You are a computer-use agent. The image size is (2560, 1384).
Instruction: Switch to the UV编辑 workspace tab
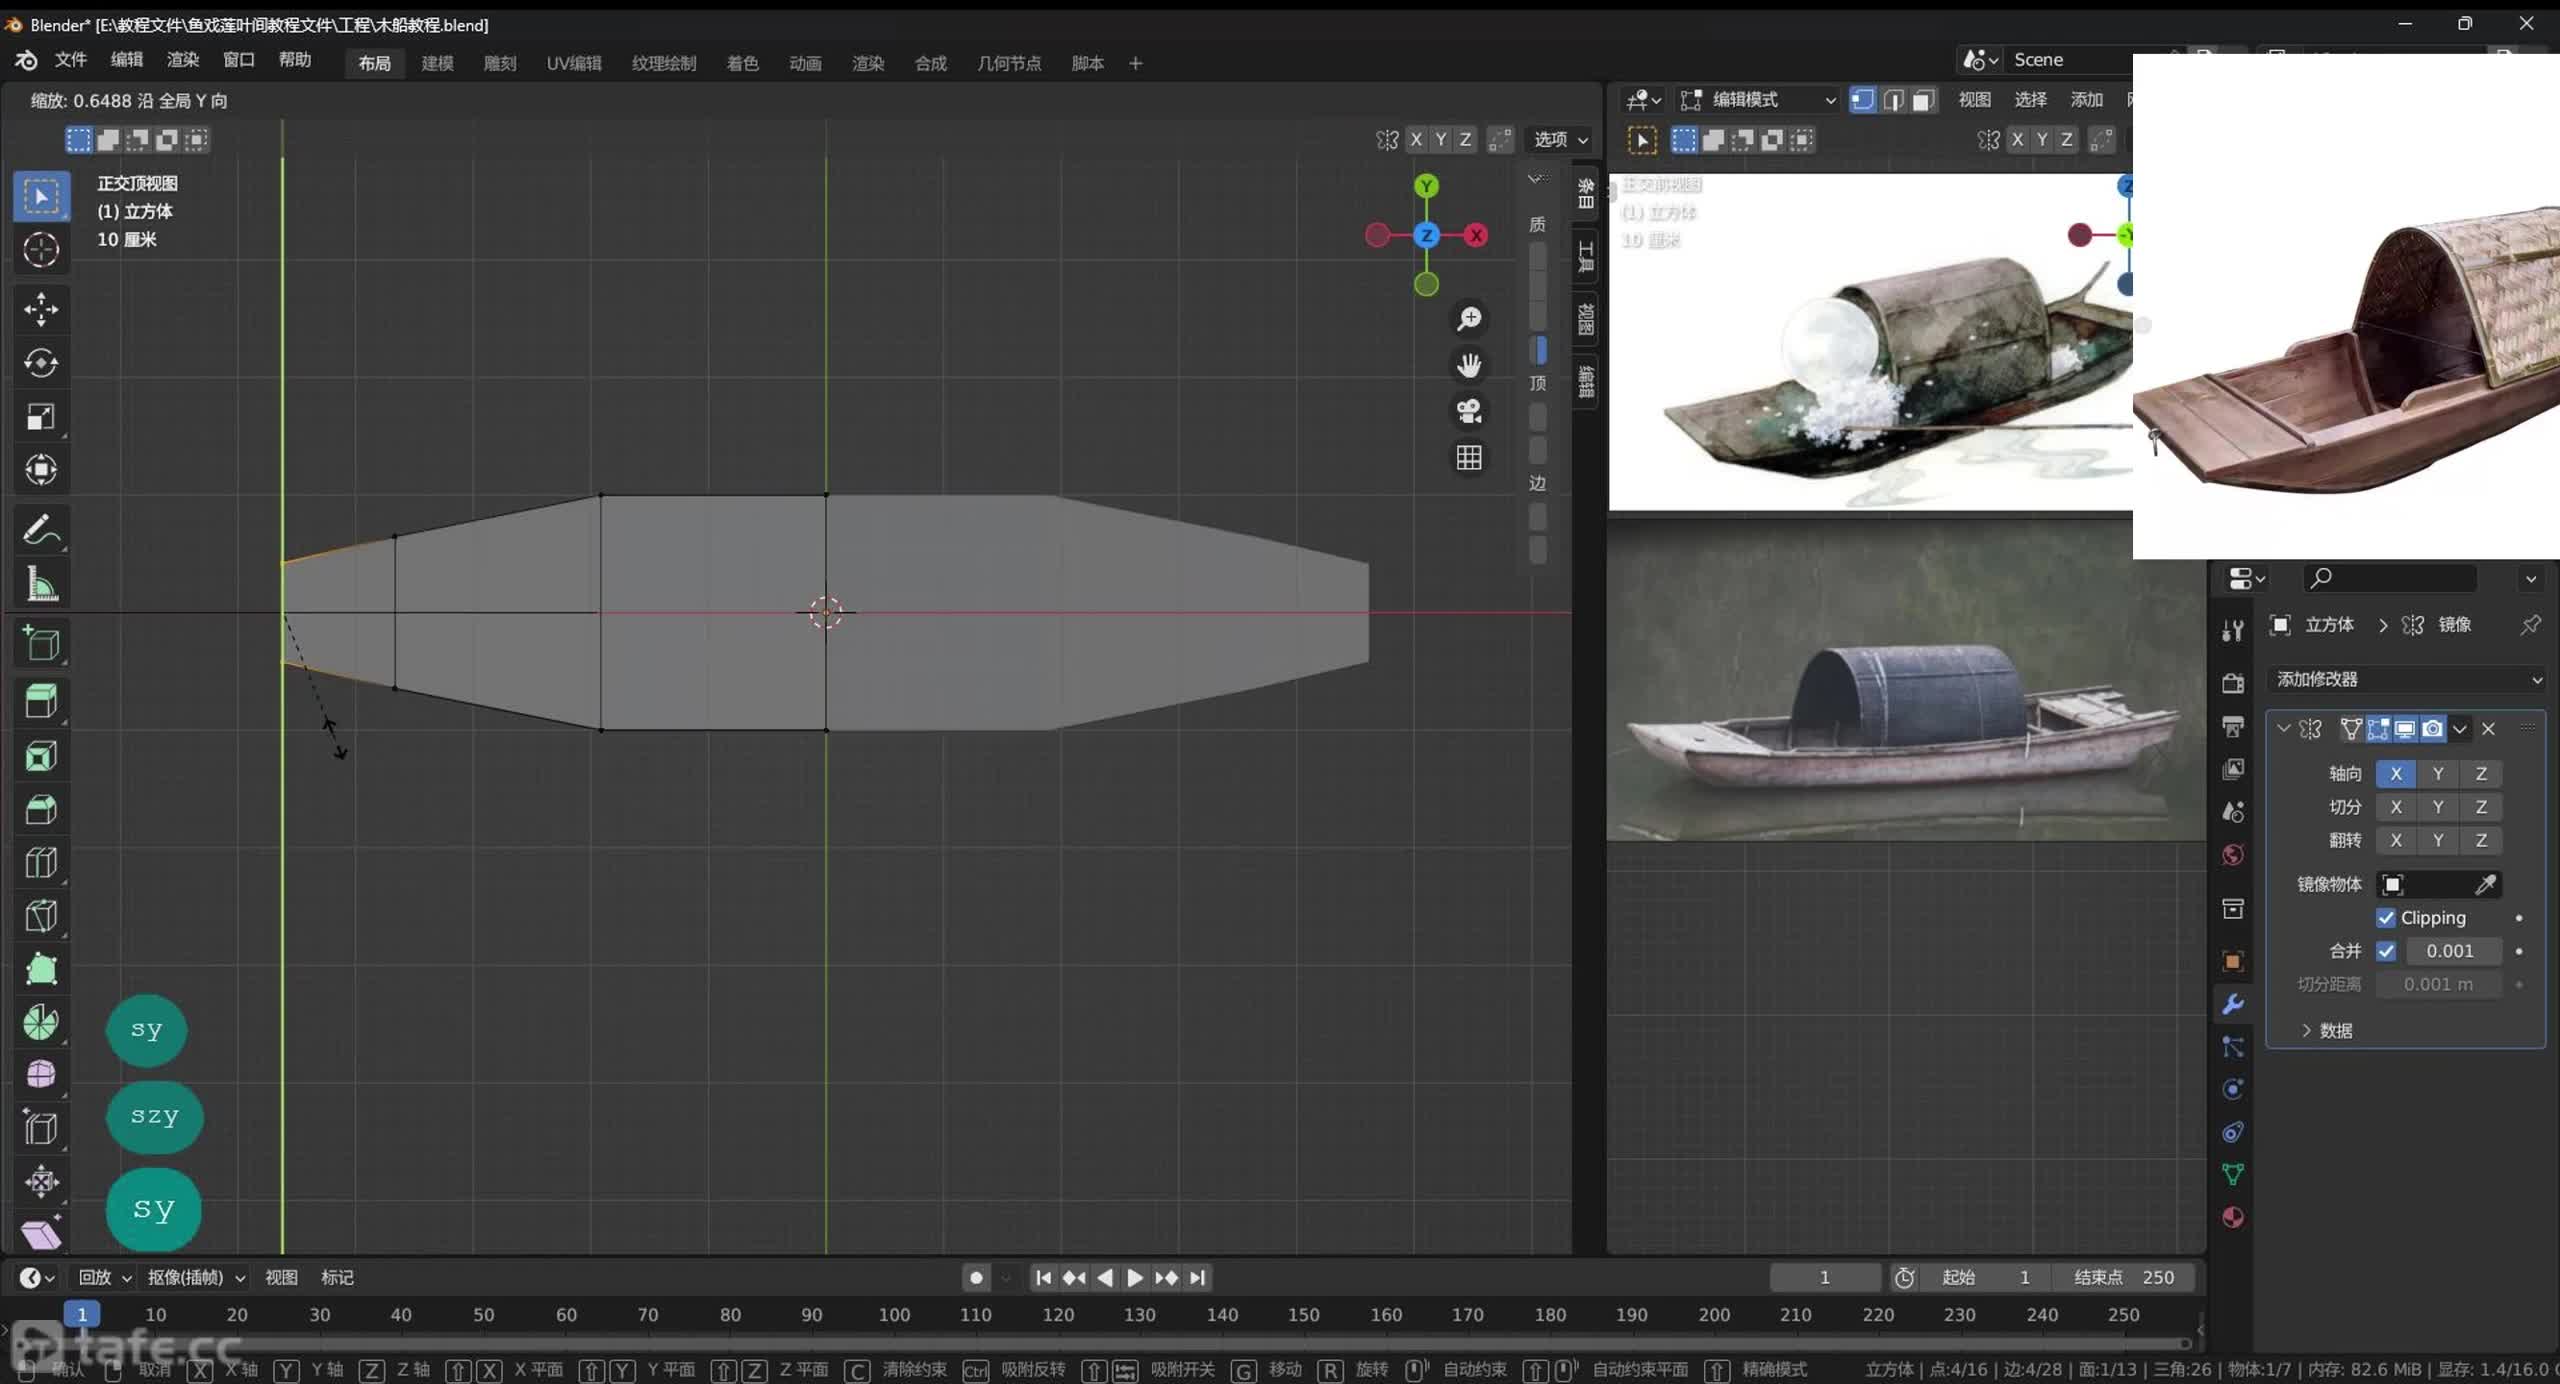(x=574, y=63)
